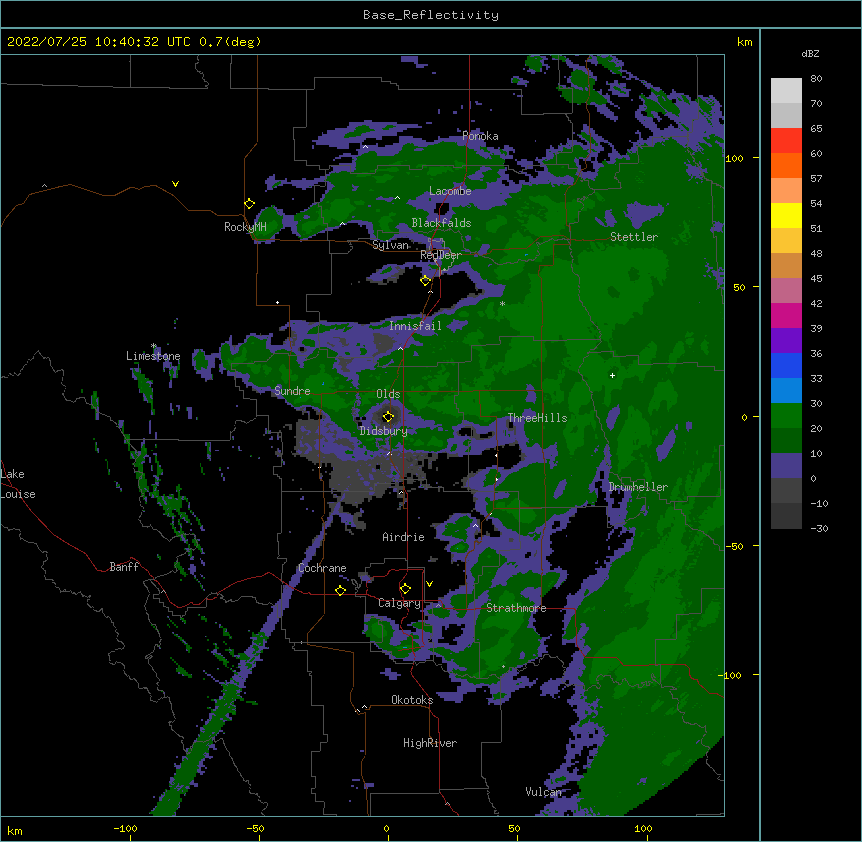Click the Limestone label
The image size is (862, 842).
153,356
